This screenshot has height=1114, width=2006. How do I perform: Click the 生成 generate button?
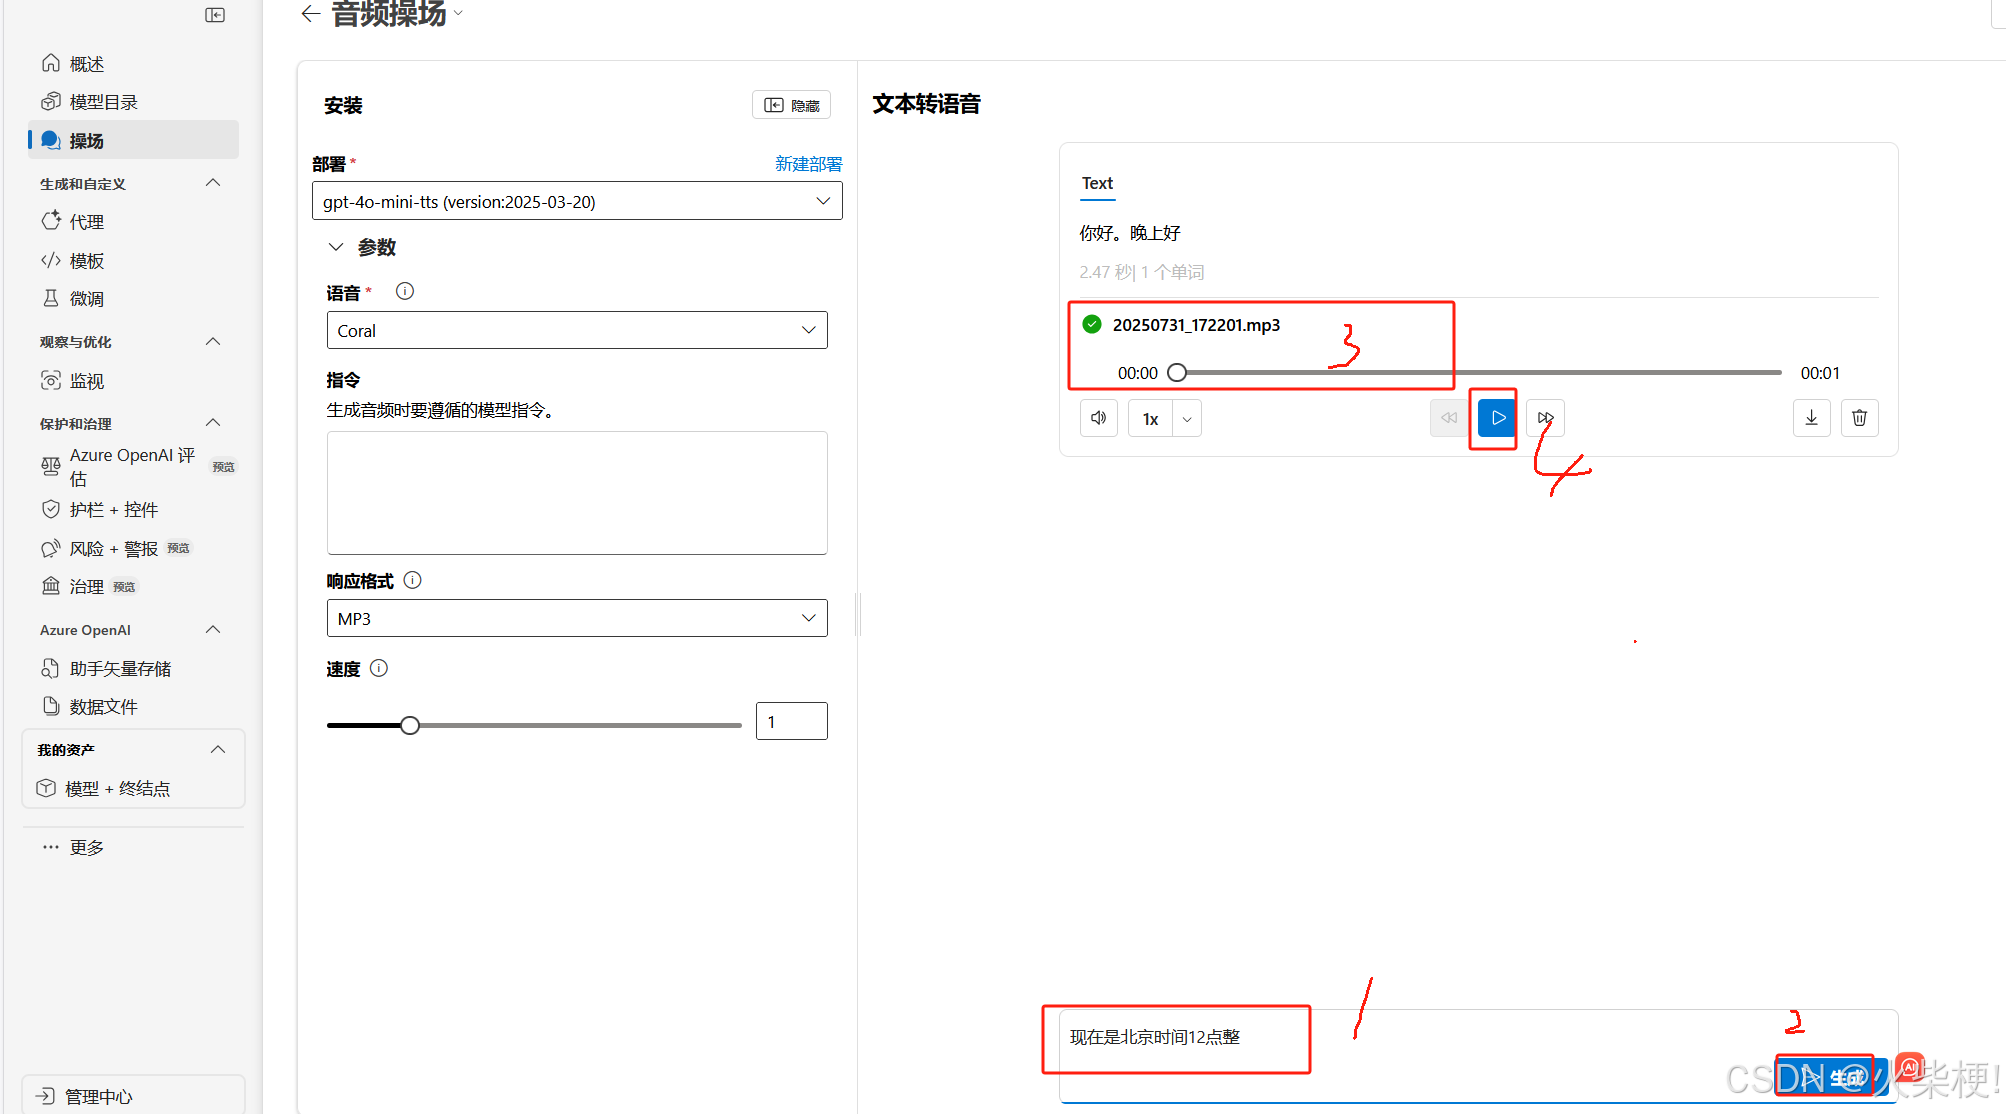pos(1832,1078)
